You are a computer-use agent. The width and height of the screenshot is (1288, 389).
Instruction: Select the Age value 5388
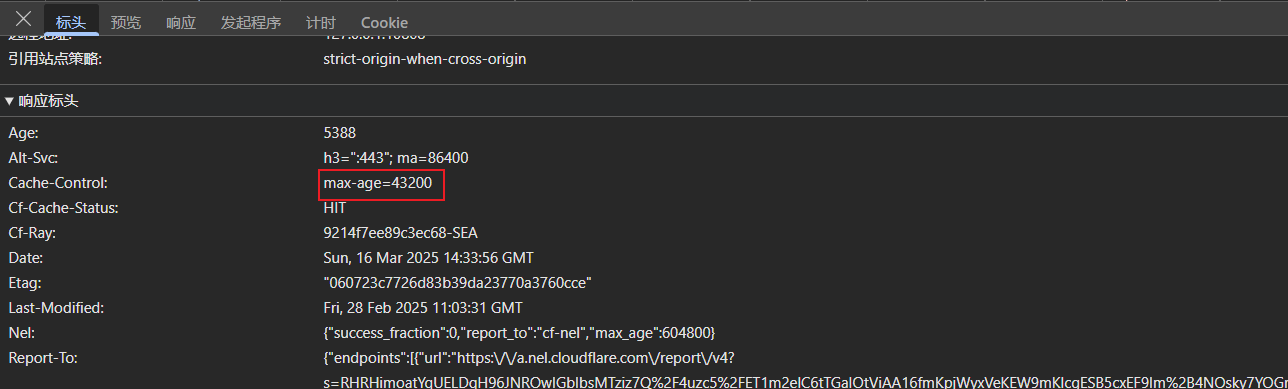pyautogui.click(x=340, y=133)
